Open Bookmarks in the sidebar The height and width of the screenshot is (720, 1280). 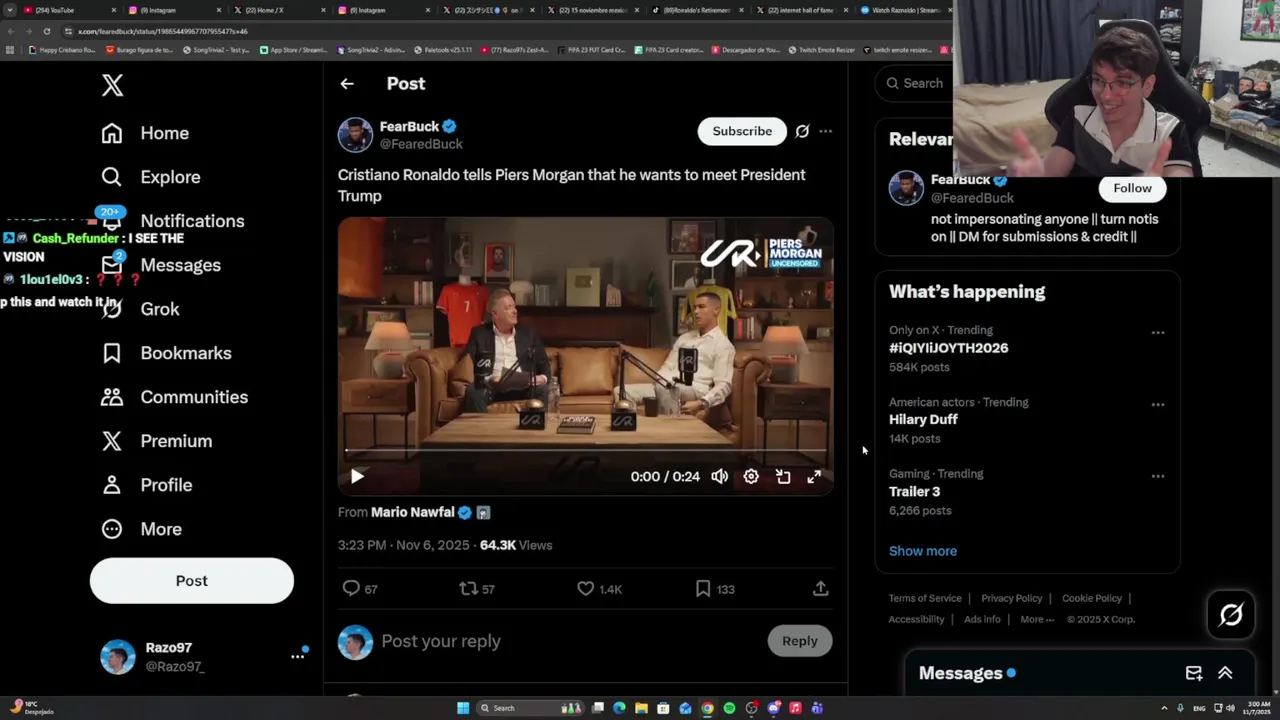pos(166,353)
